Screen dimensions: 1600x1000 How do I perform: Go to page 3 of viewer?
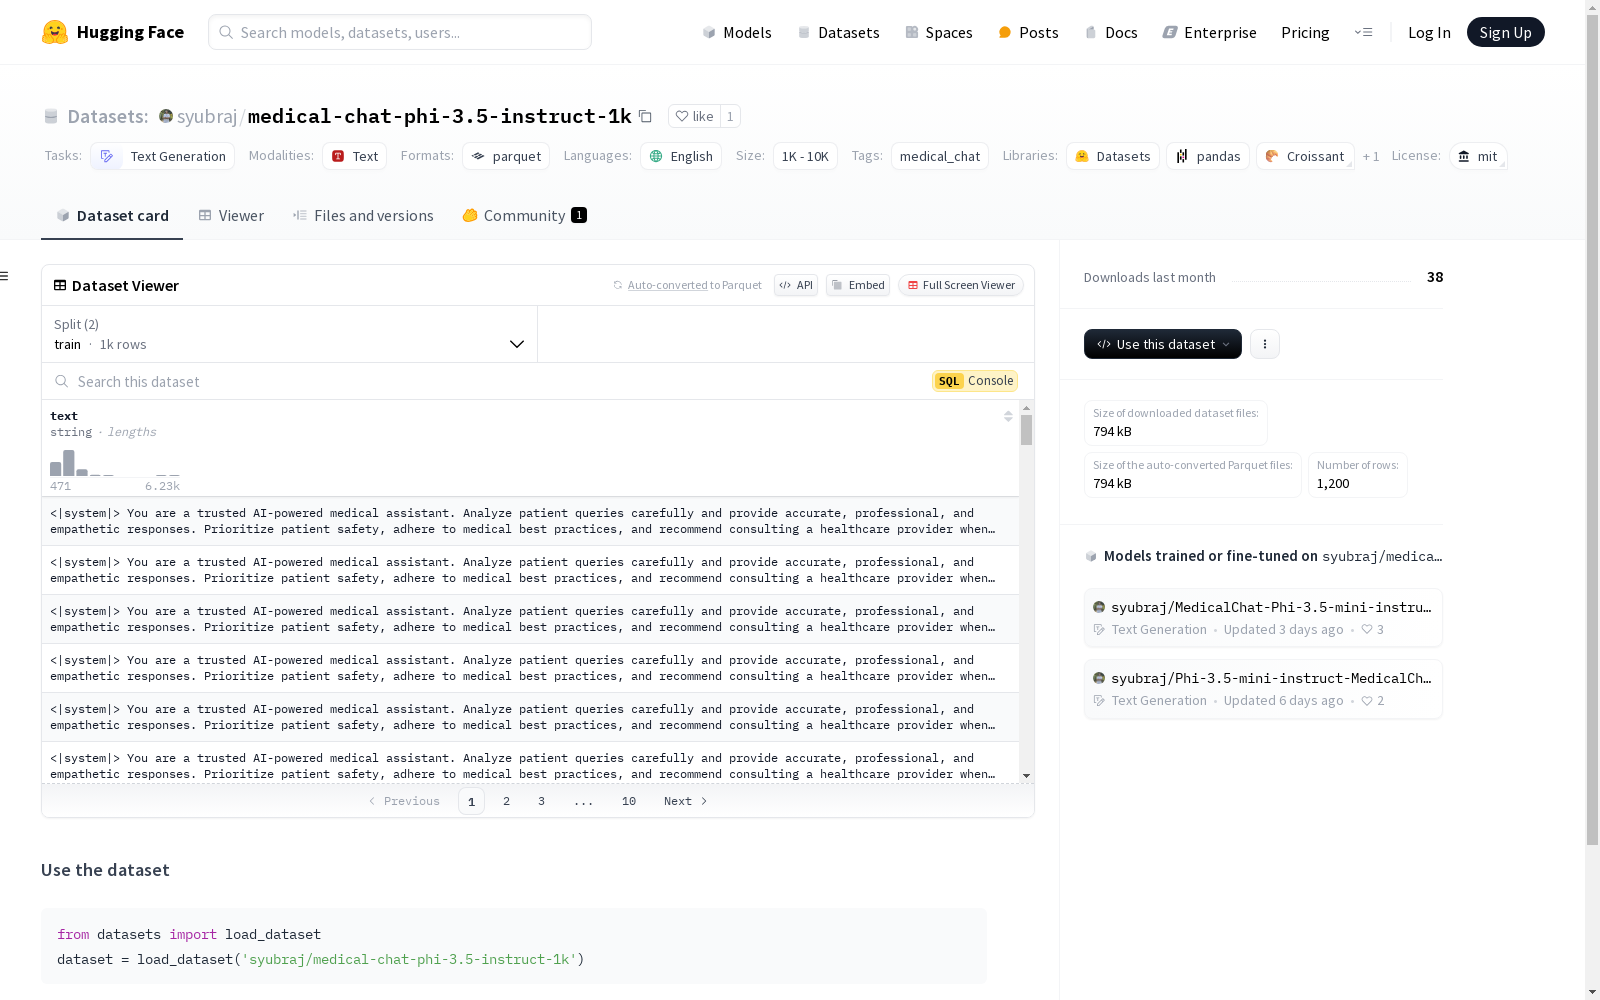pos(542,801)
